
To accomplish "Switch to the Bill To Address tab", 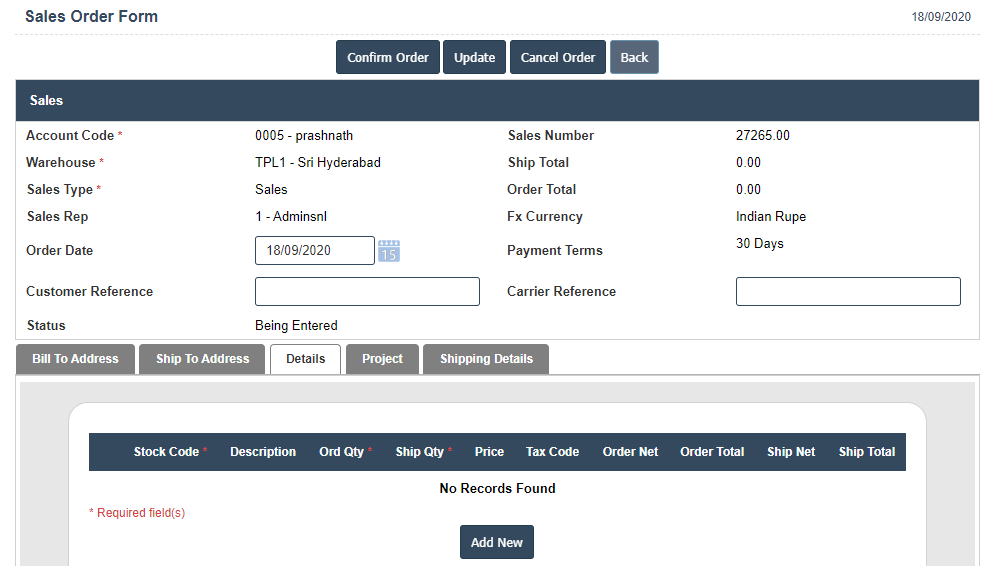I will (75, 359).
